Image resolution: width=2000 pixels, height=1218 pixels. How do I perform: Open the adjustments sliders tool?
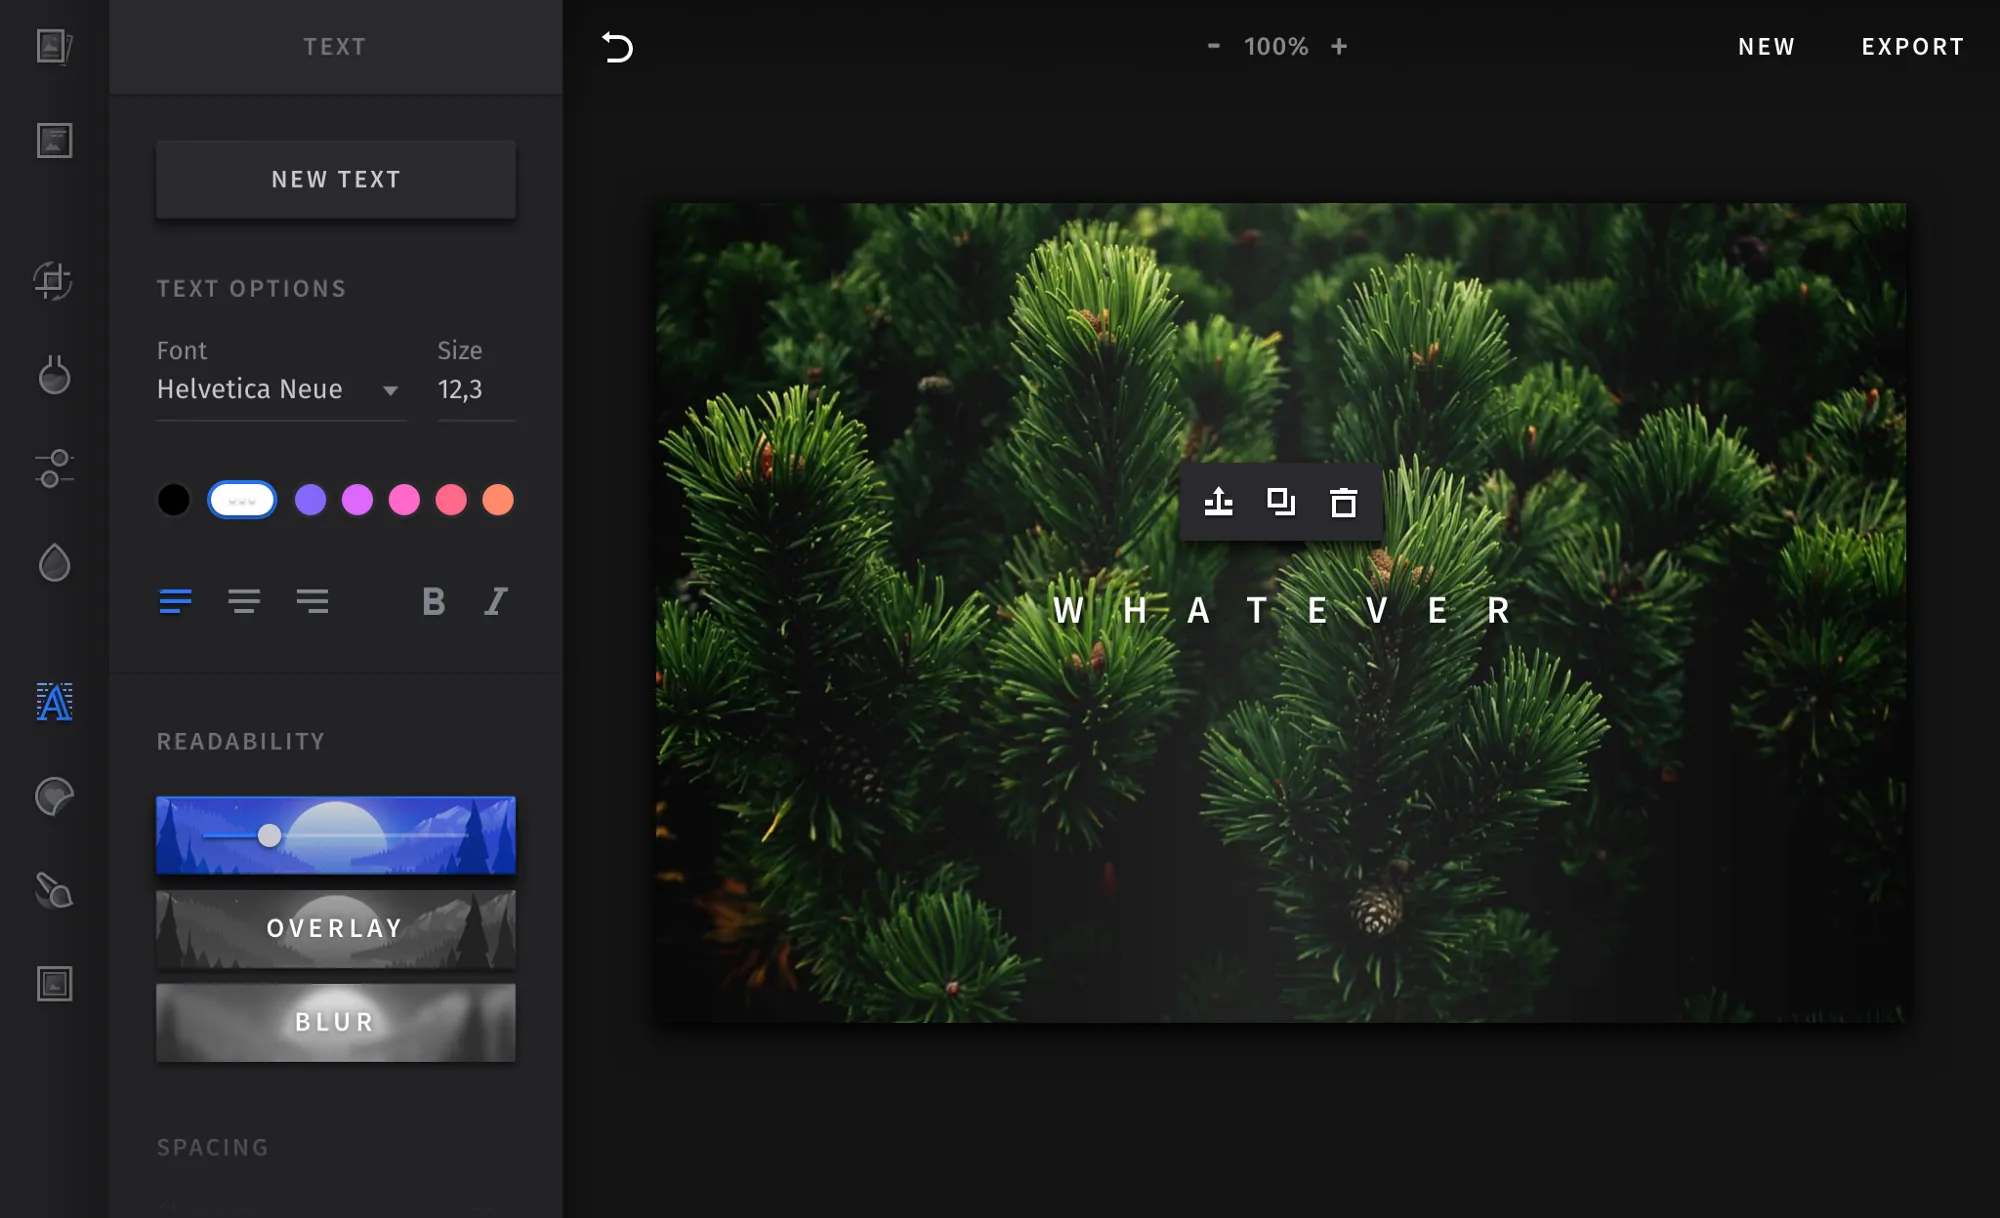coord(54,468)
